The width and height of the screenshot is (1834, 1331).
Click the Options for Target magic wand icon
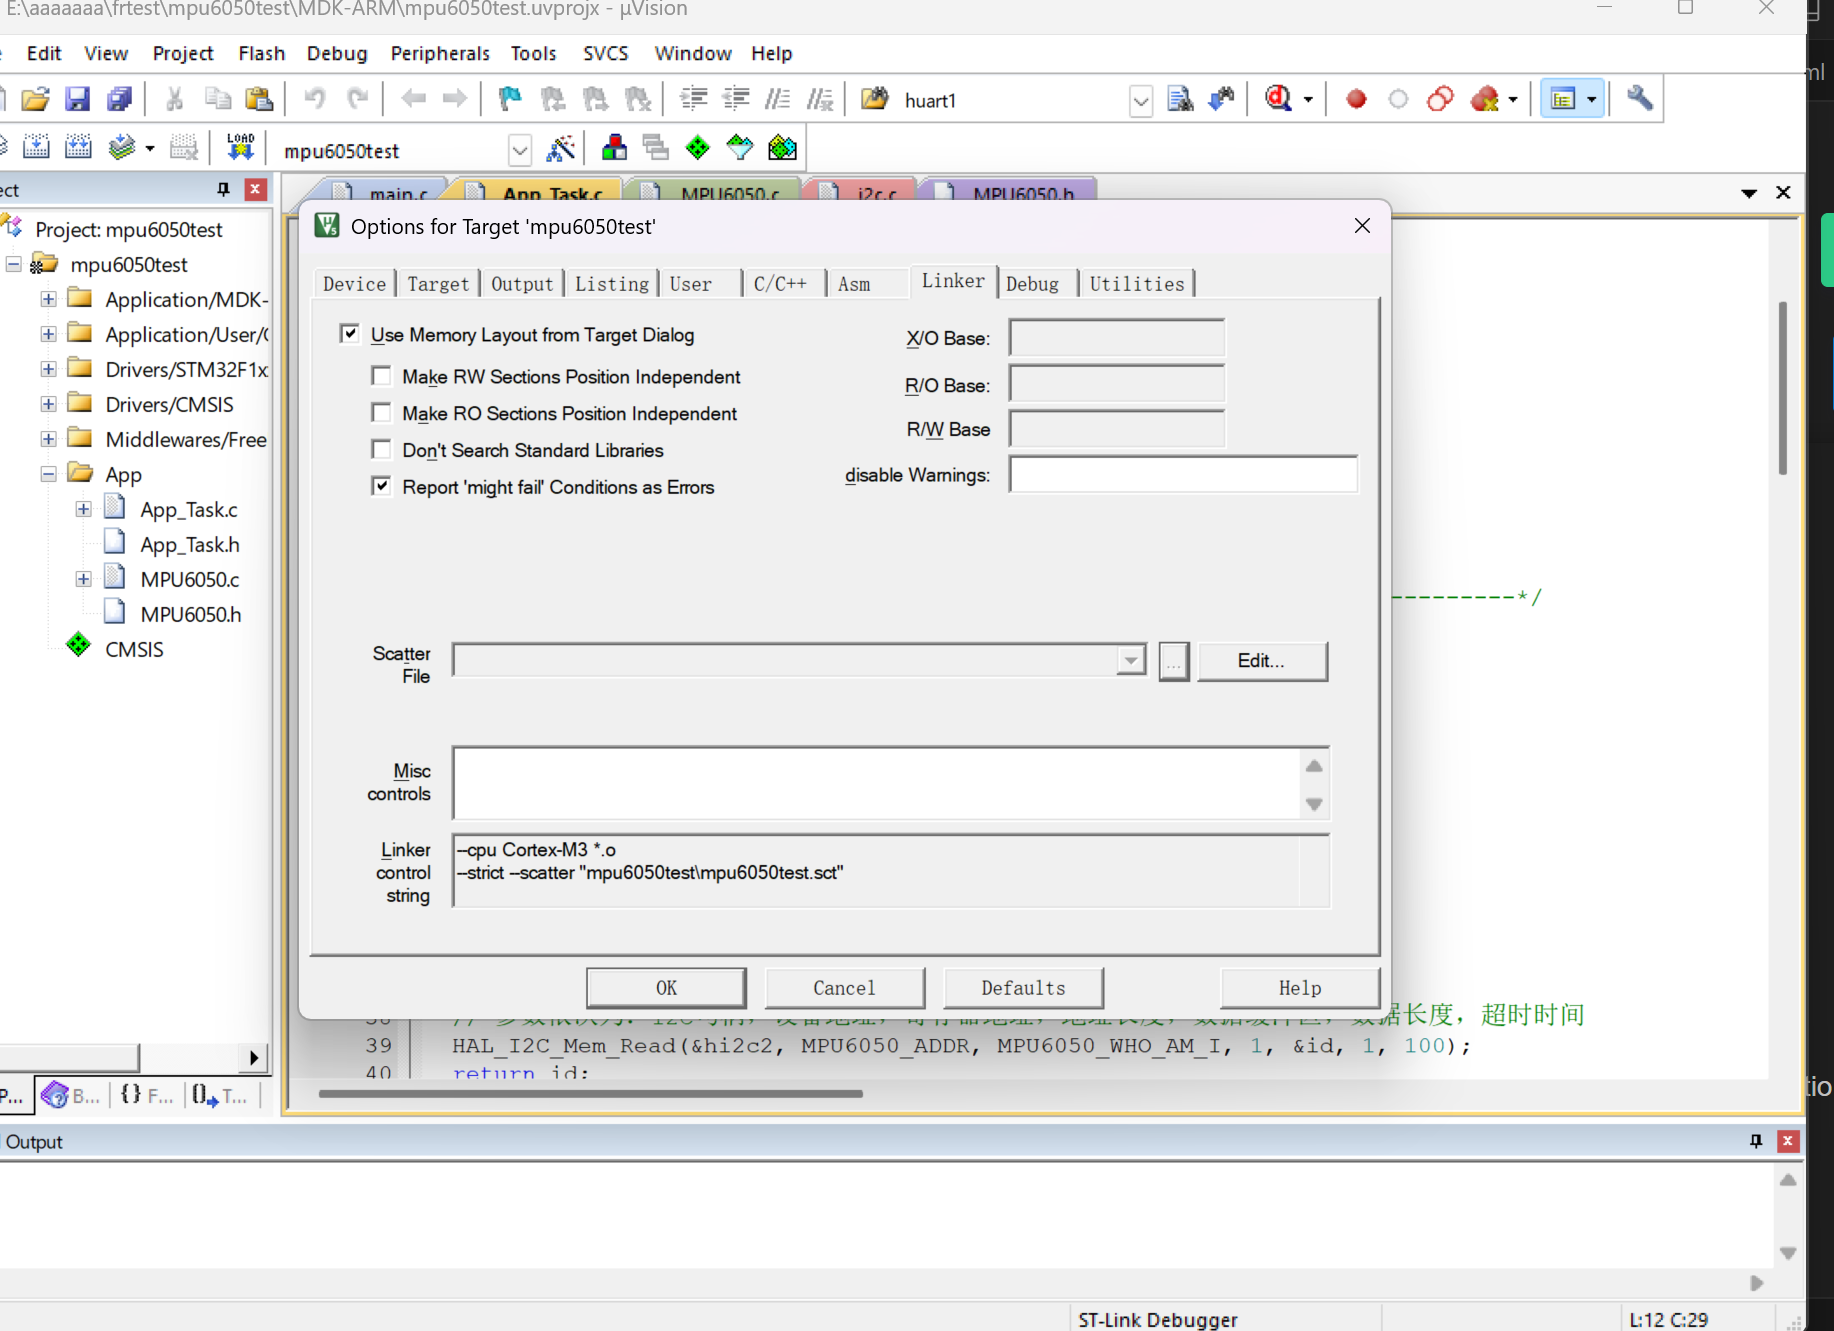point(561,149)
